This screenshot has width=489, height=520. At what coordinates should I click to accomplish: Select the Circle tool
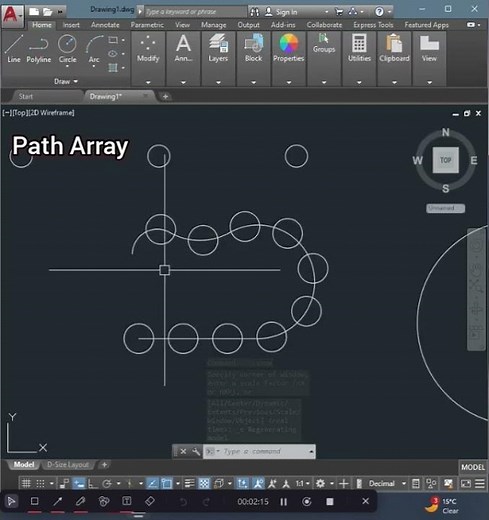pos(67,49)
